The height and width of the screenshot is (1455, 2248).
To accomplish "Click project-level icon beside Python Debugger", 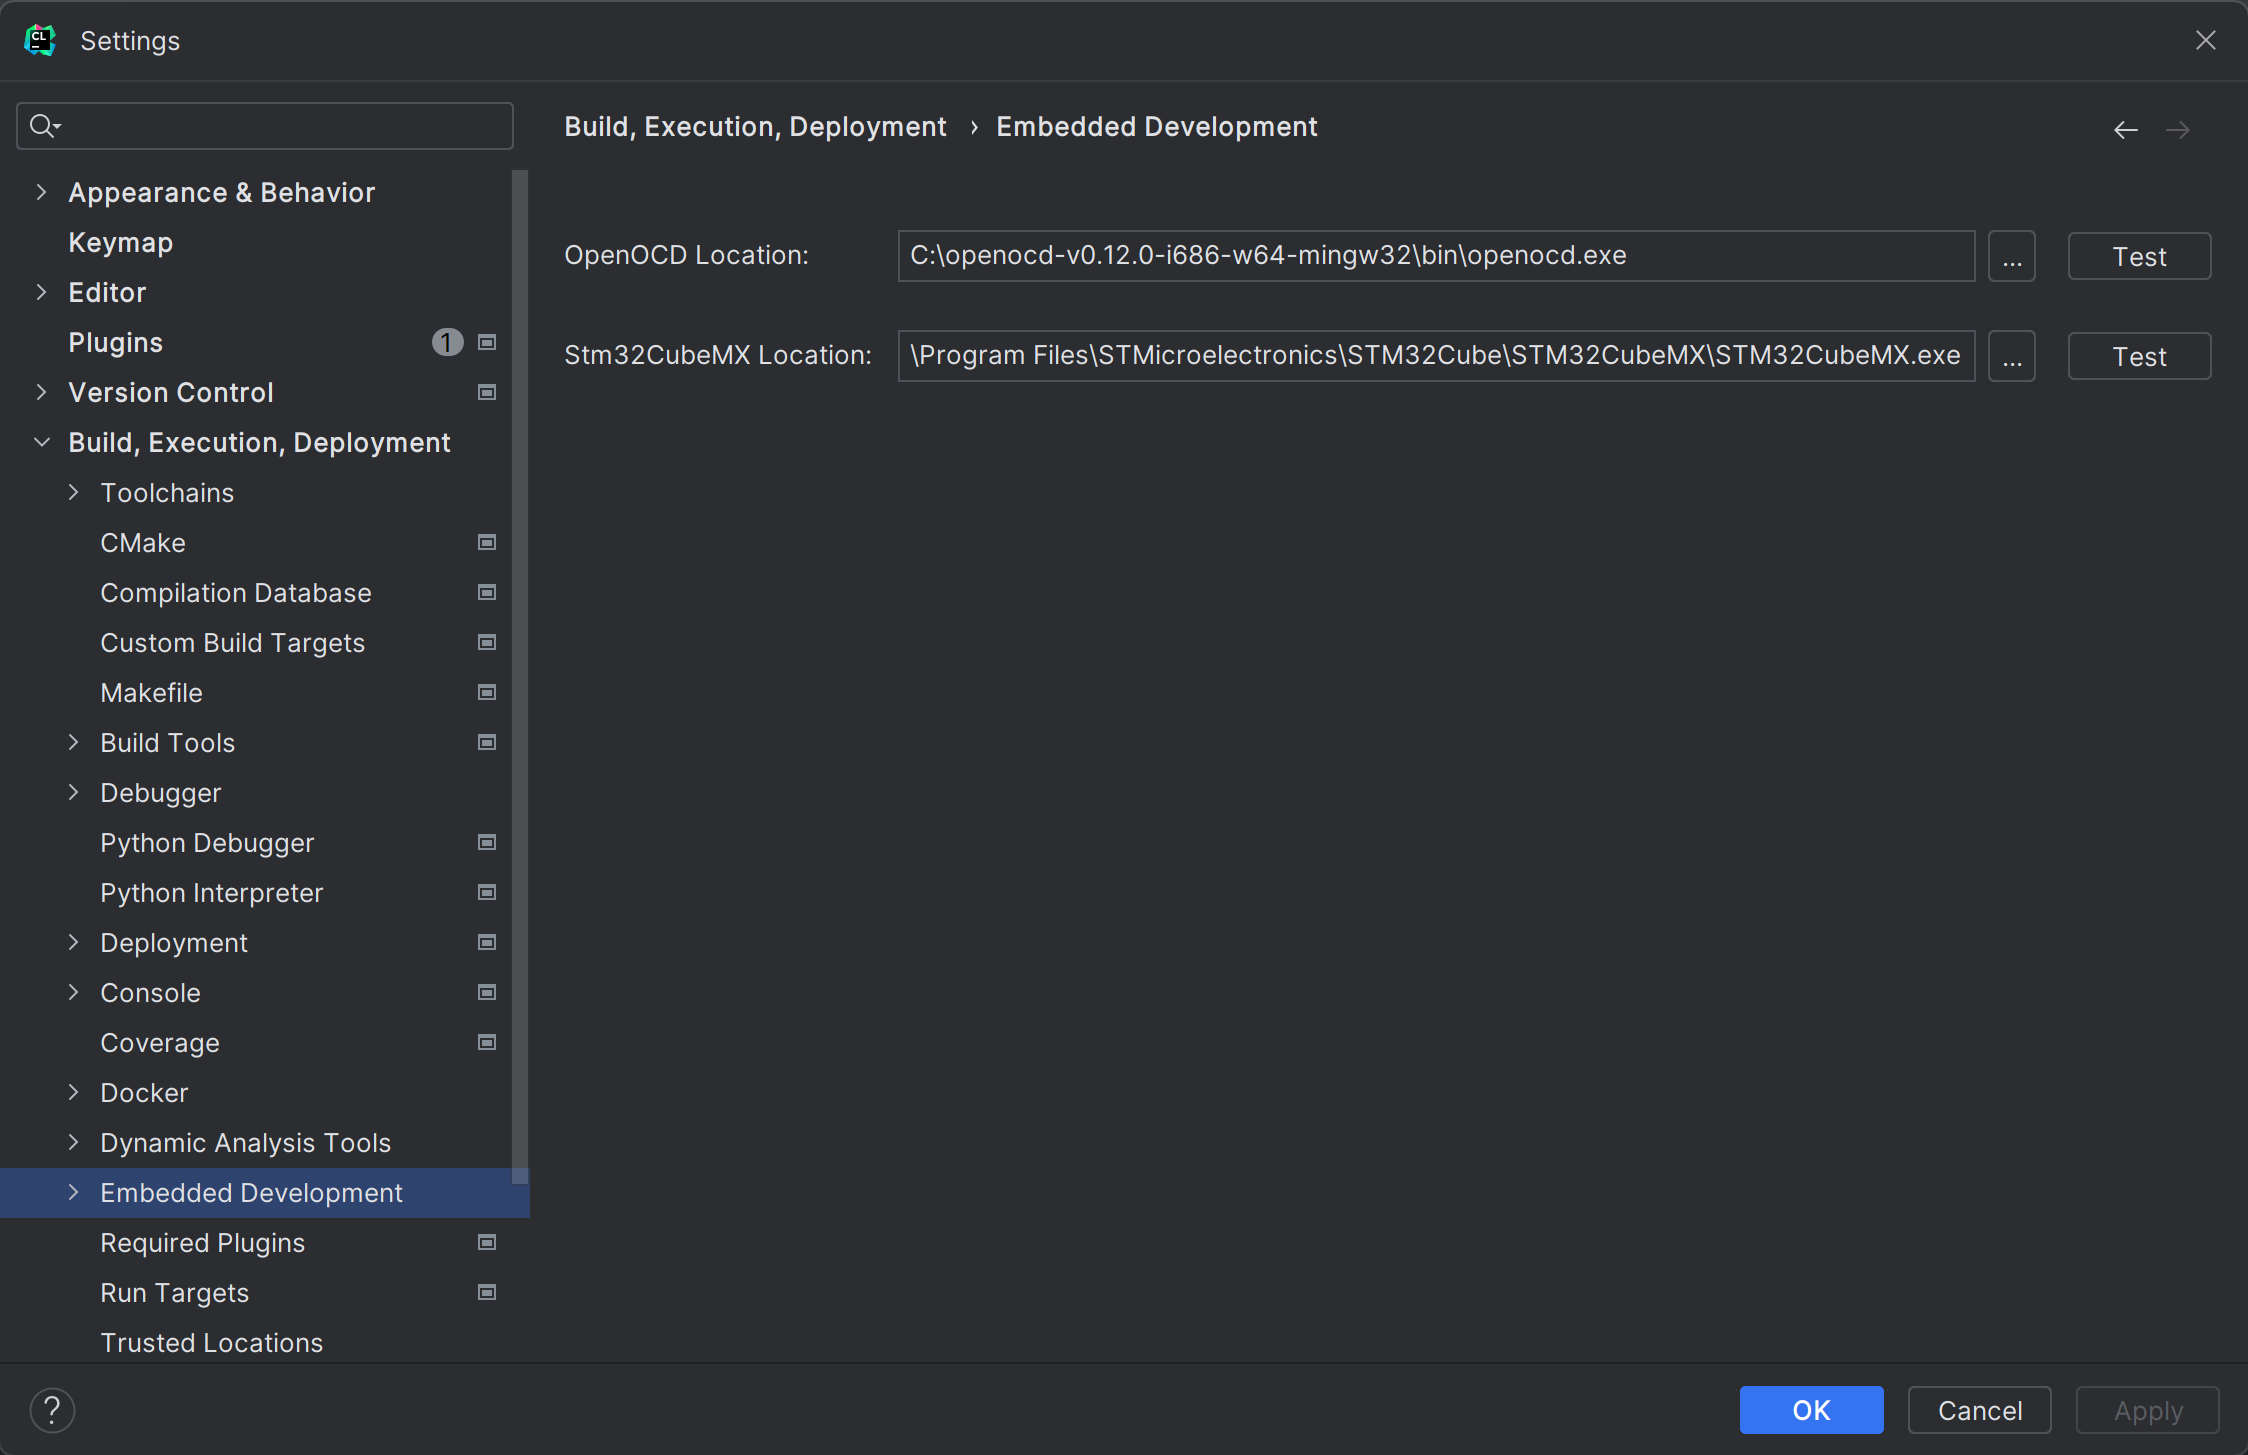I will click(487, 843).
